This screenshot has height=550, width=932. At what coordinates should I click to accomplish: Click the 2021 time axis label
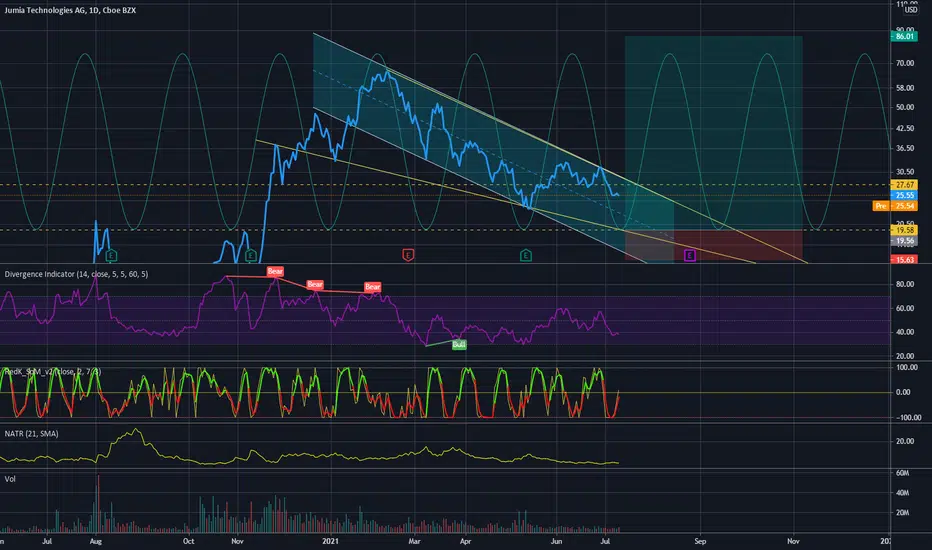pyautogui.click(x=330, y=542)
